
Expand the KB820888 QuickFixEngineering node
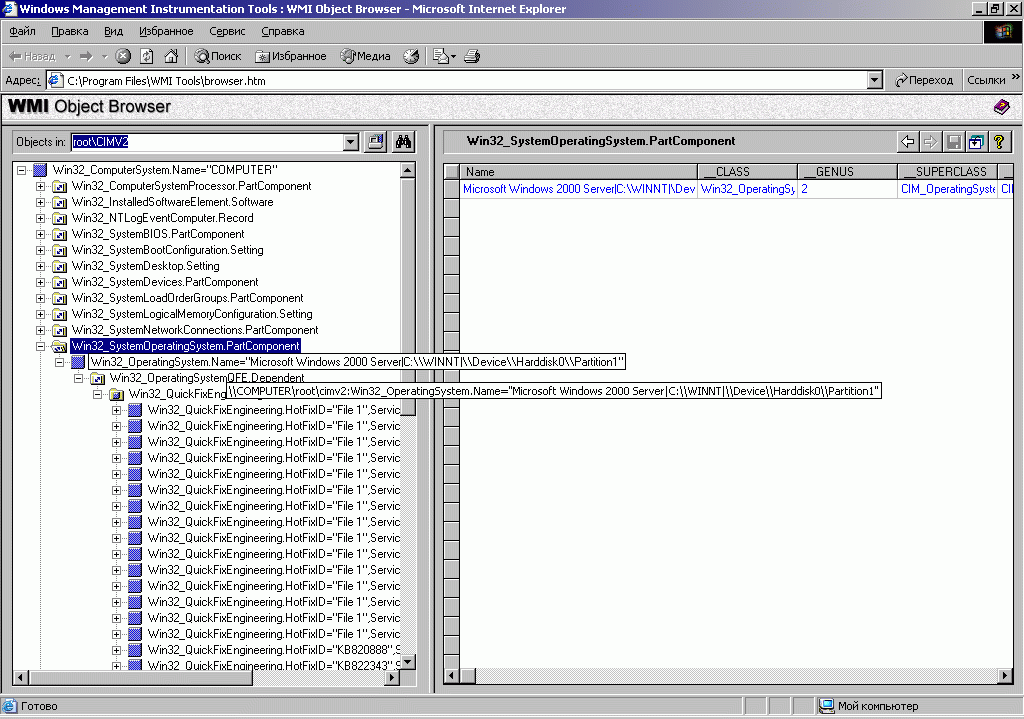coord(116,650)
